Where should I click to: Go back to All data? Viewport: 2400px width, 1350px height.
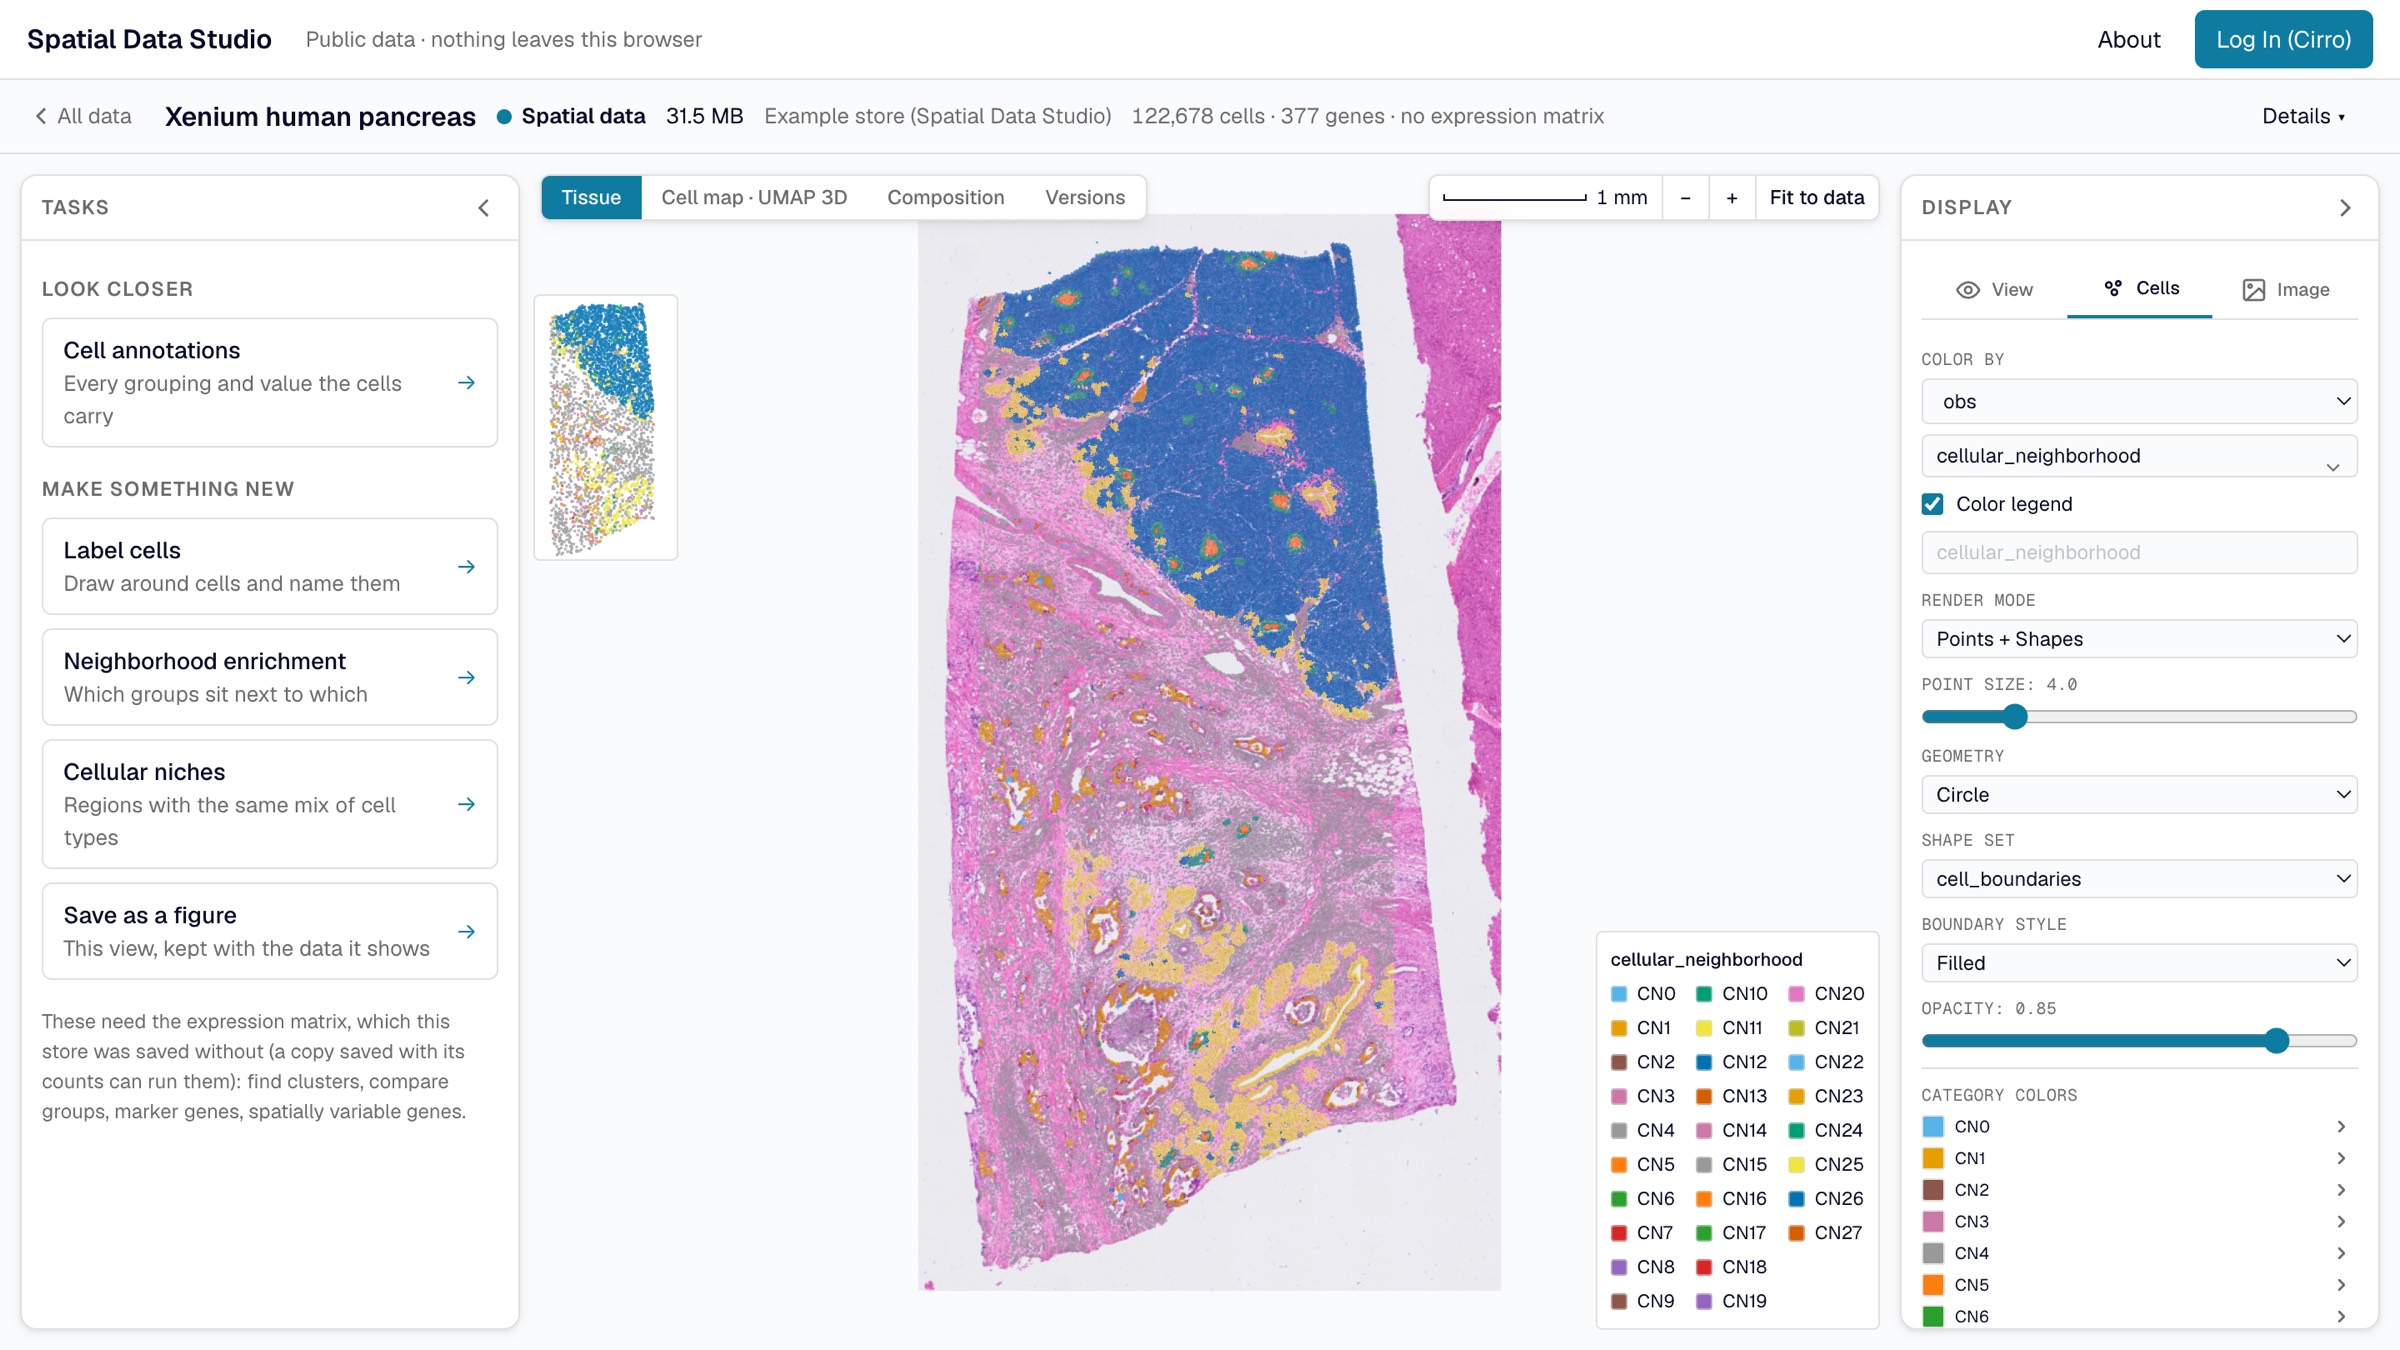[84, 116]
